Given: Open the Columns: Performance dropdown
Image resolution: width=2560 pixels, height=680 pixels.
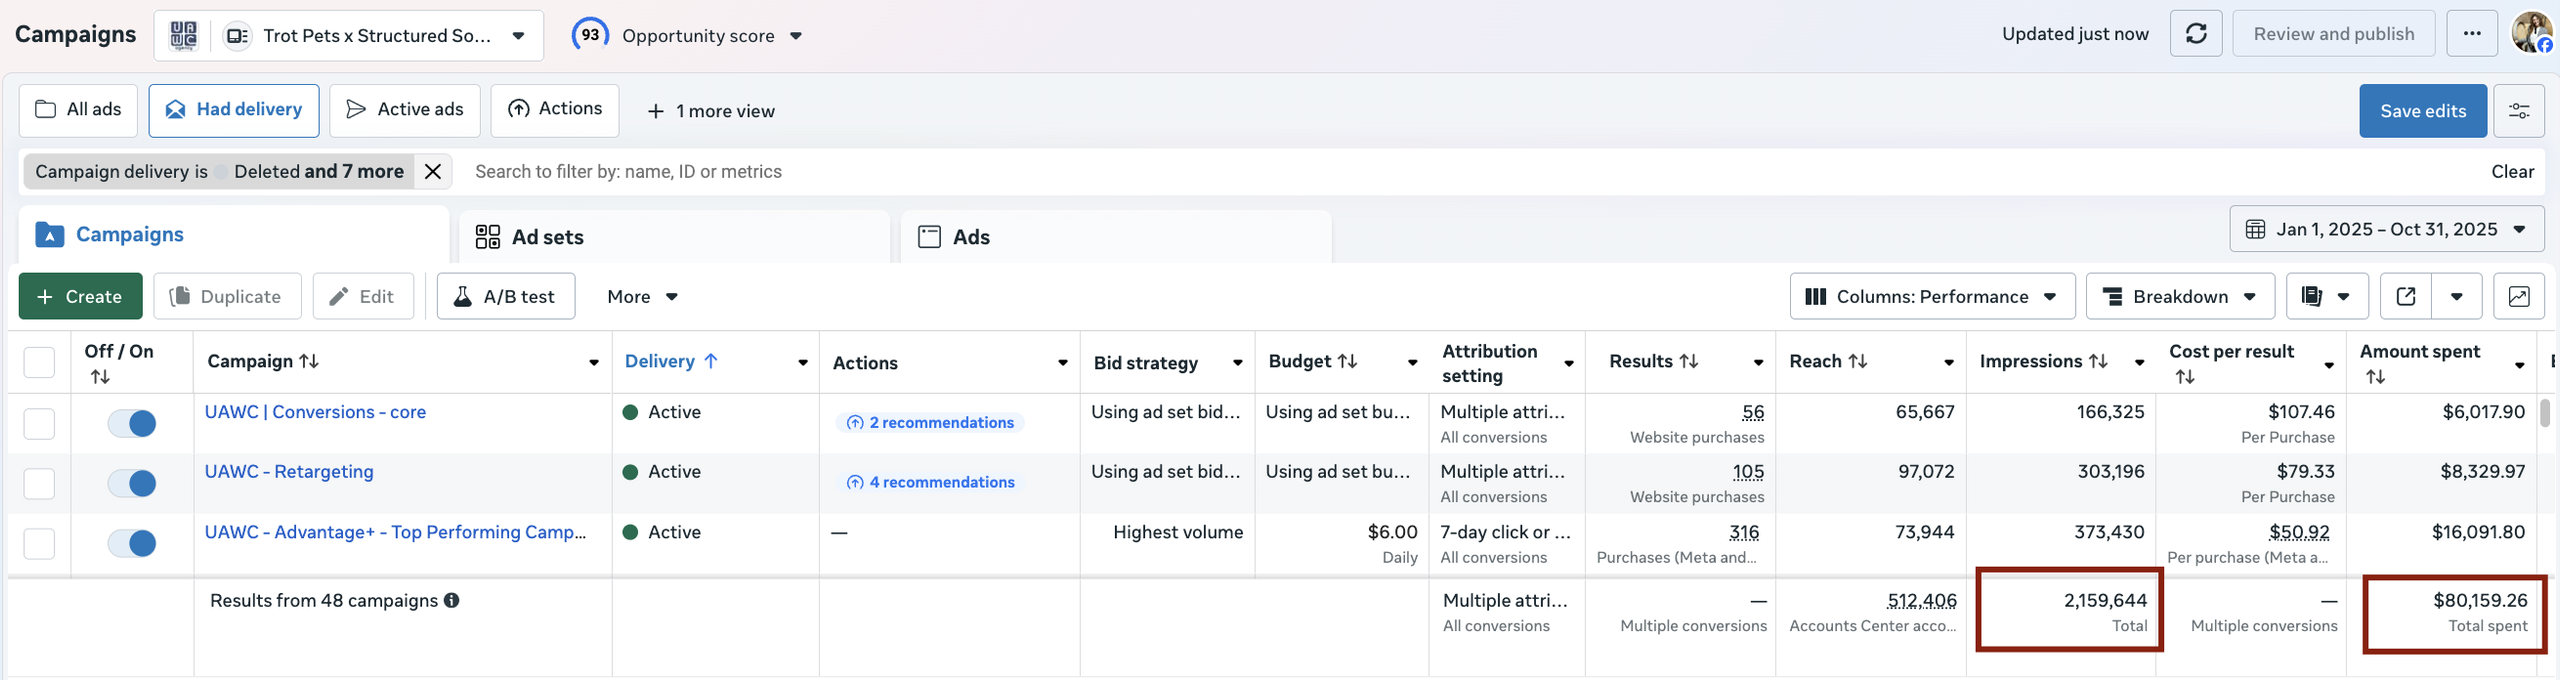Looking at the screenshot, I should point(1932,296).
